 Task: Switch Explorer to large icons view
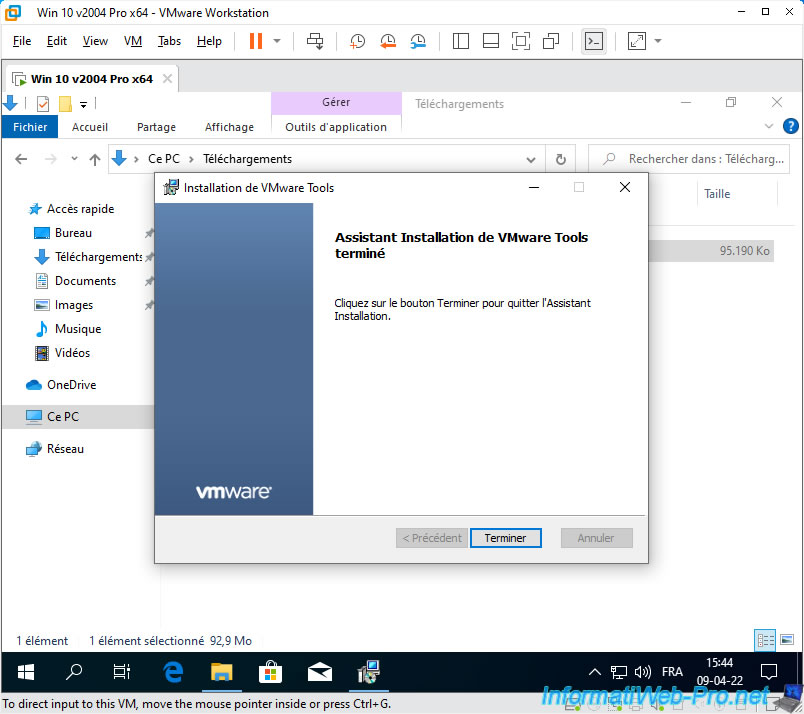coord(787,640)
